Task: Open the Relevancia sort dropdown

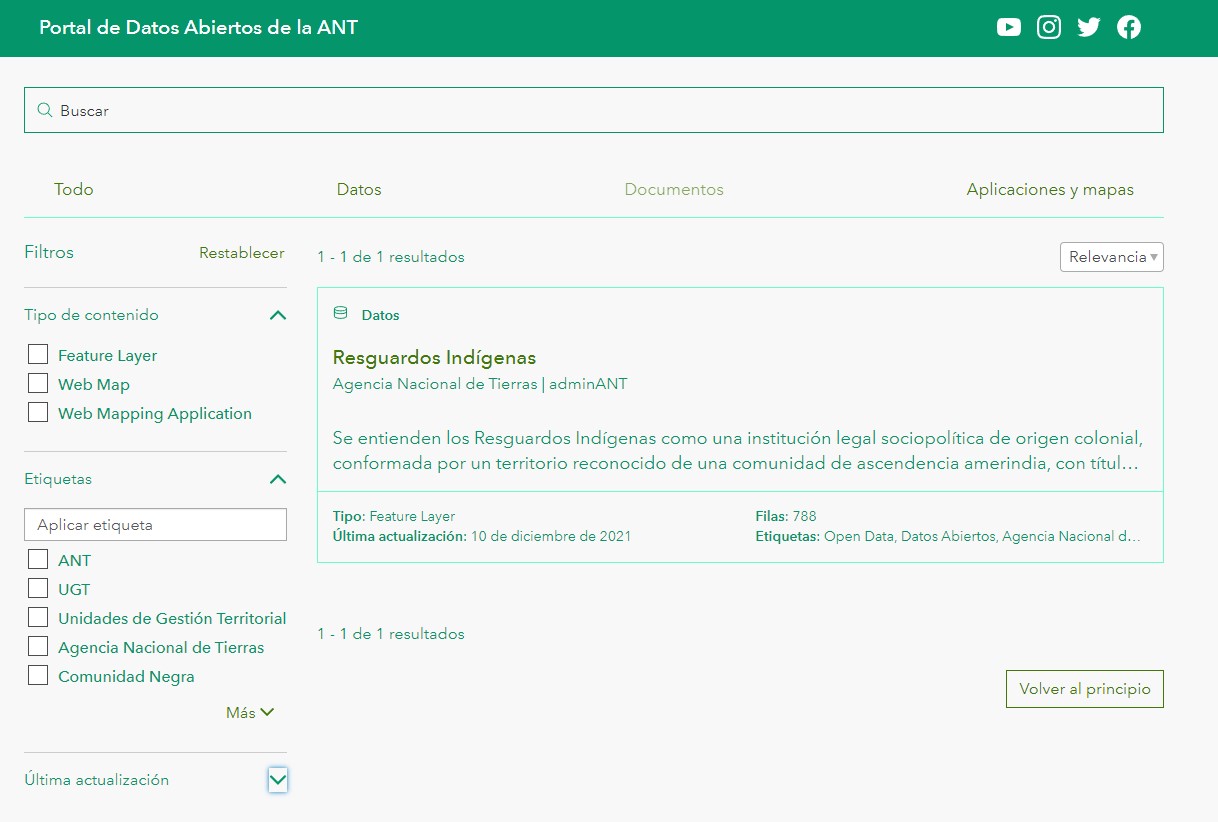Action: coord(1112,257)
